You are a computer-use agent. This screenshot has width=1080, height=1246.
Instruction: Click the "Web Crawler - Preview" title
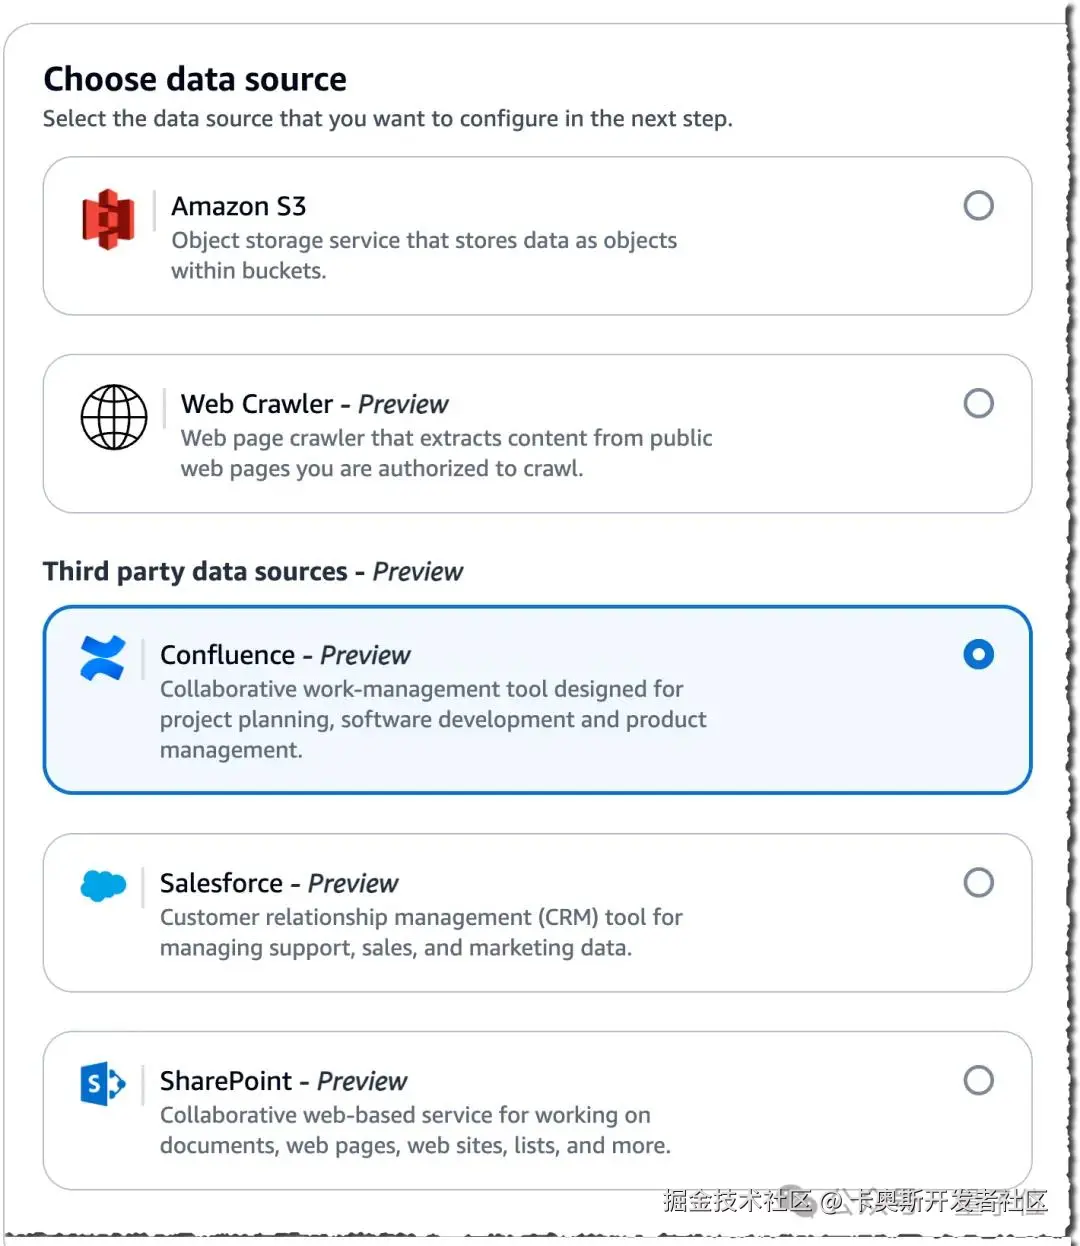click(x=314, y=404)
